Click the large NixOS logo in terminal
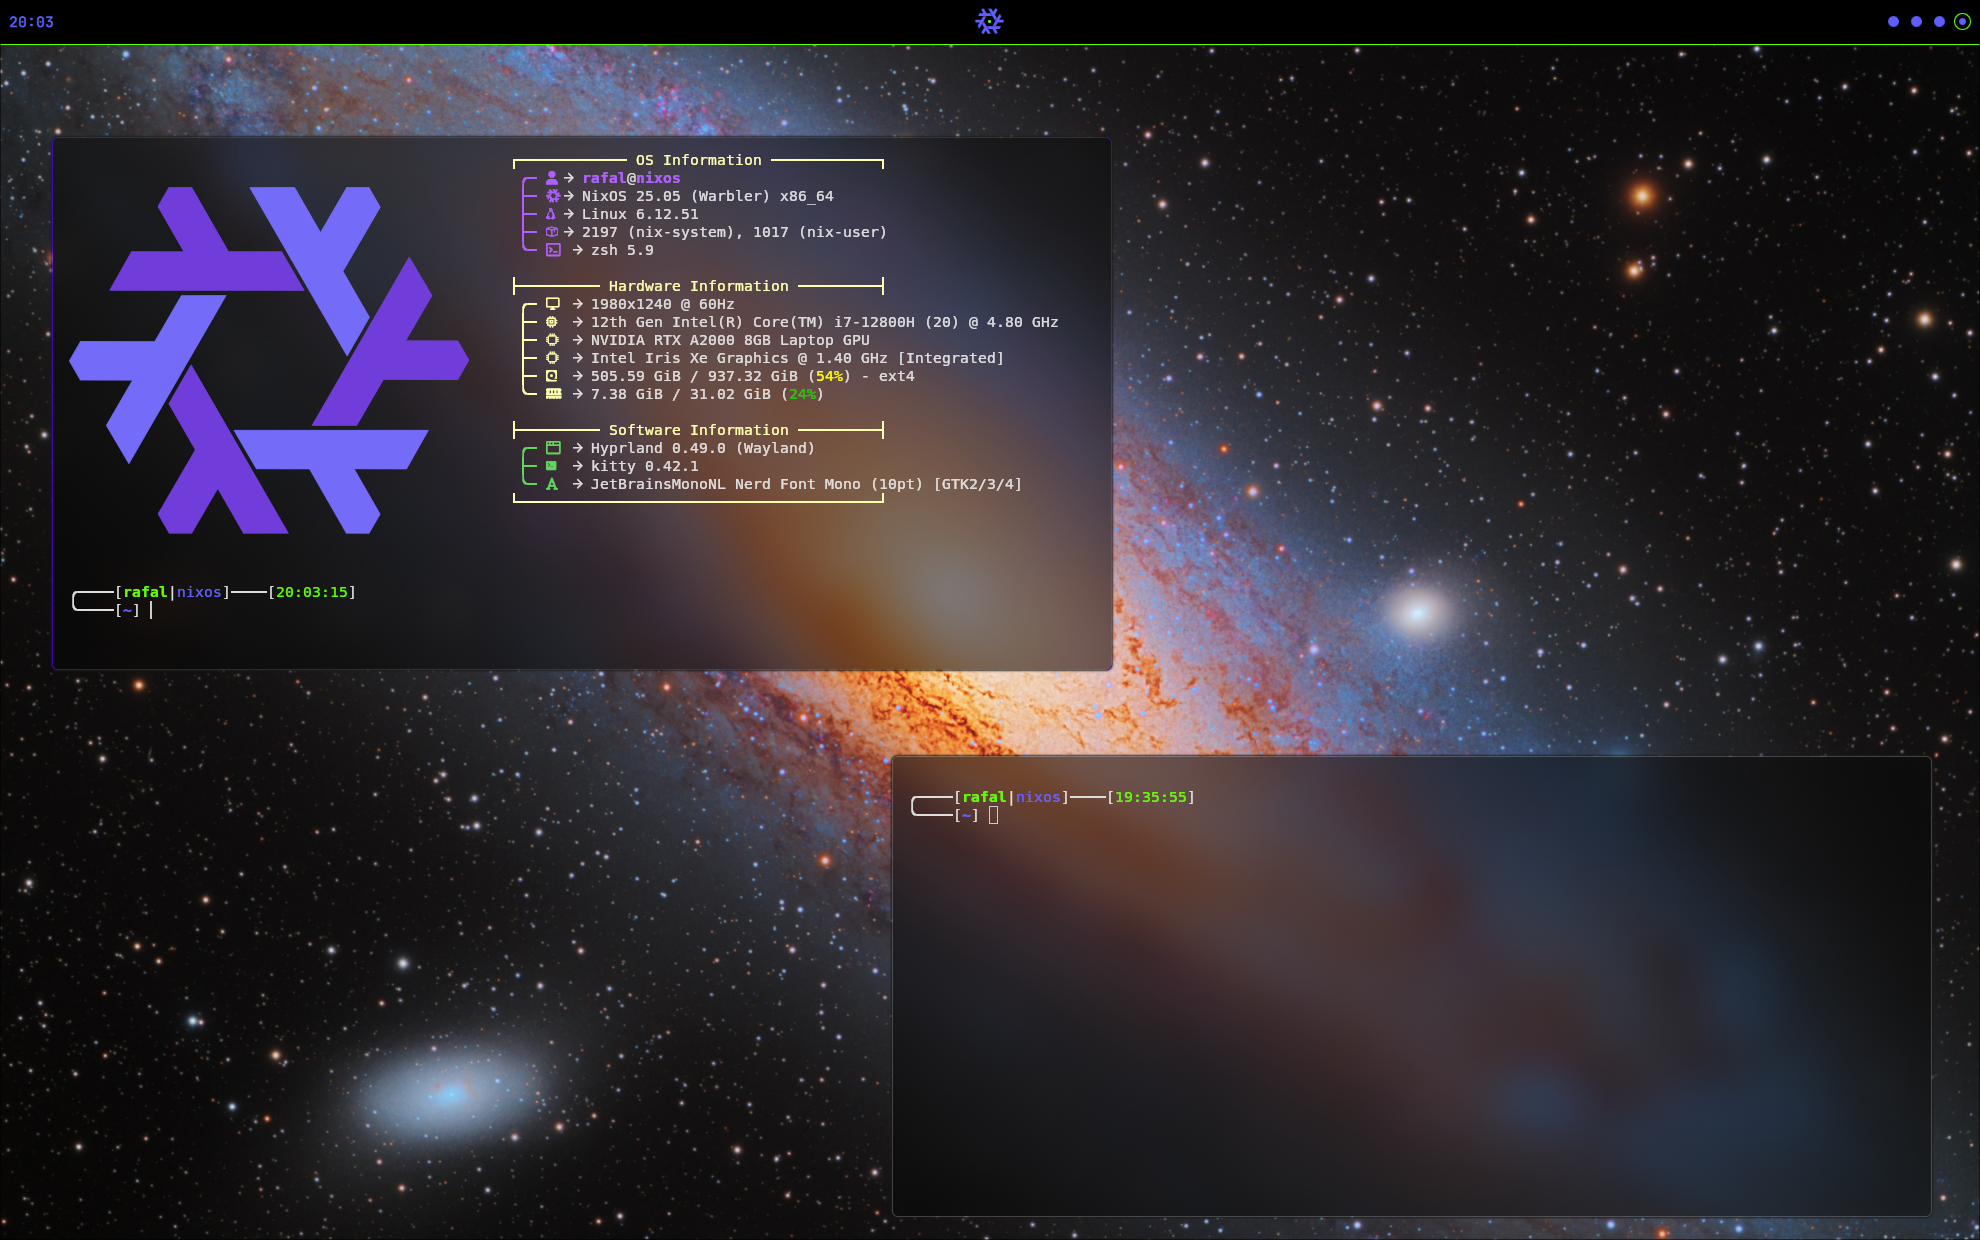 269,360
